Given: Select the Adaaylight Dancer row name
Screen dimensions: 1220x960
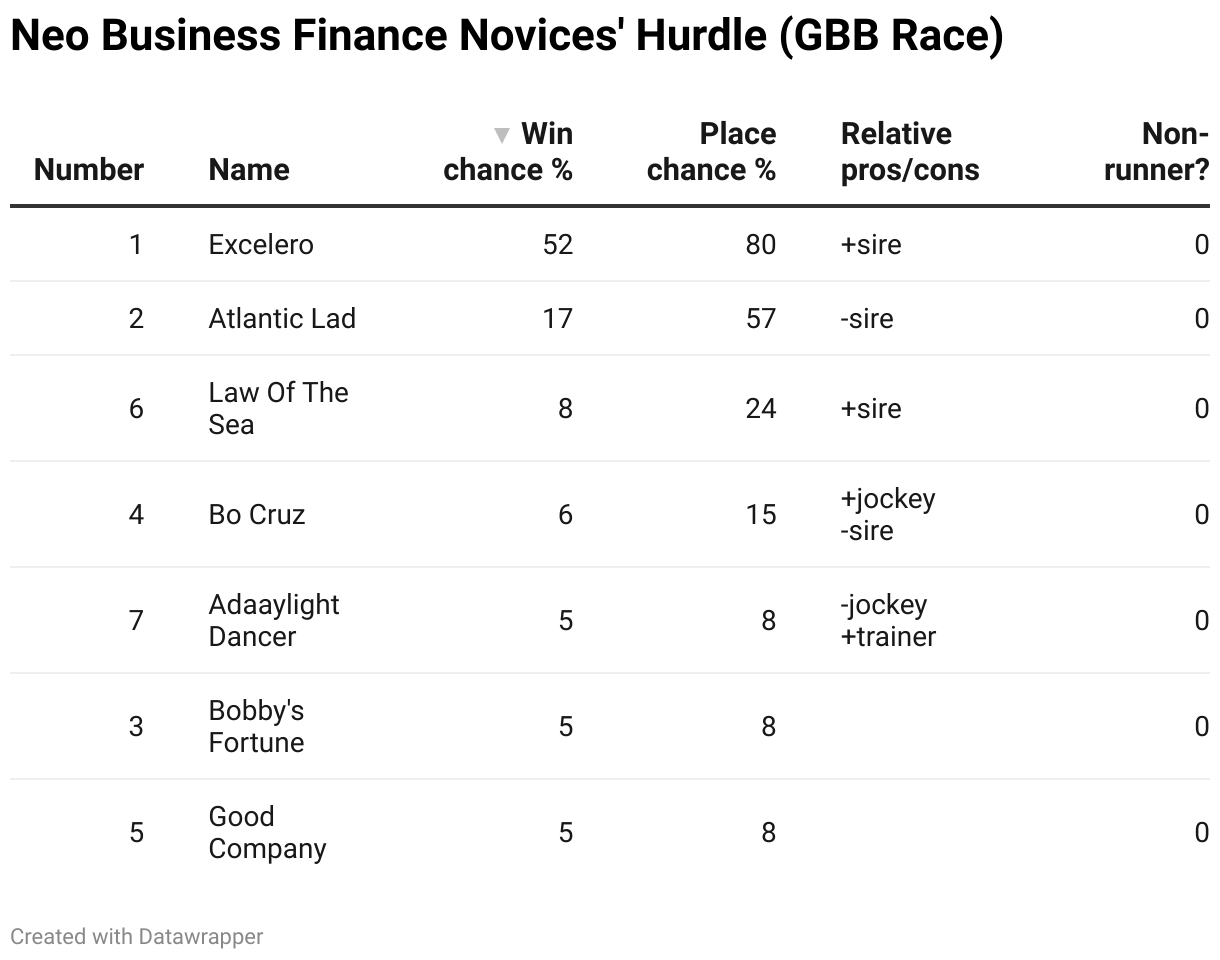Looking at the screenshot, I should 274,621.
